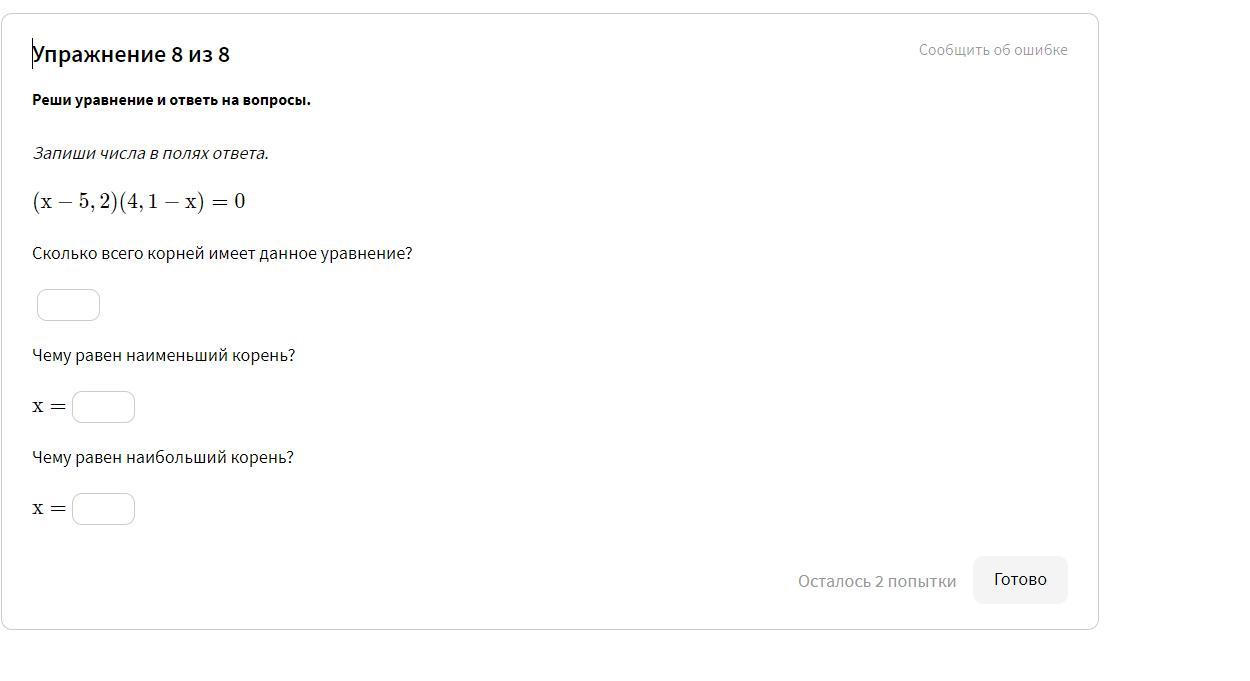
Task: Click the '(x − 5,2)' factor of the equation
Action: pos(75,202)
